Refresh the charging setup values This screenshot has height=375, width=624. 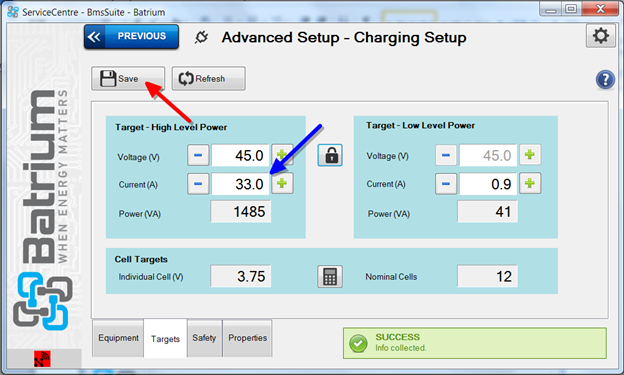pos(208,78)
